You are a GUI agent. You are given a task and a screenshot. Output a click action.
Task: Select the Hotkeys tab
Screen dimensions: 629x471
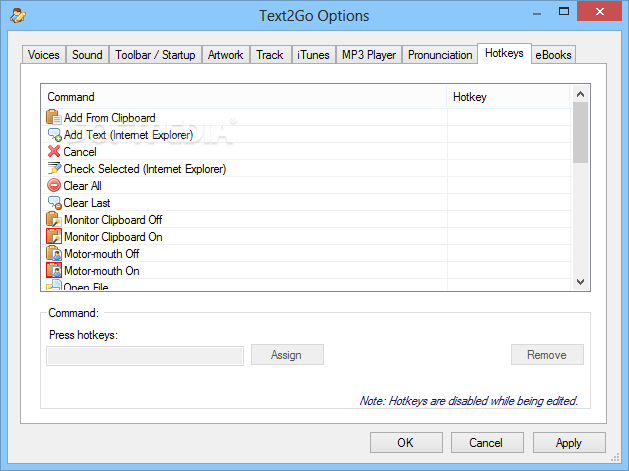(x=504, y=53)
